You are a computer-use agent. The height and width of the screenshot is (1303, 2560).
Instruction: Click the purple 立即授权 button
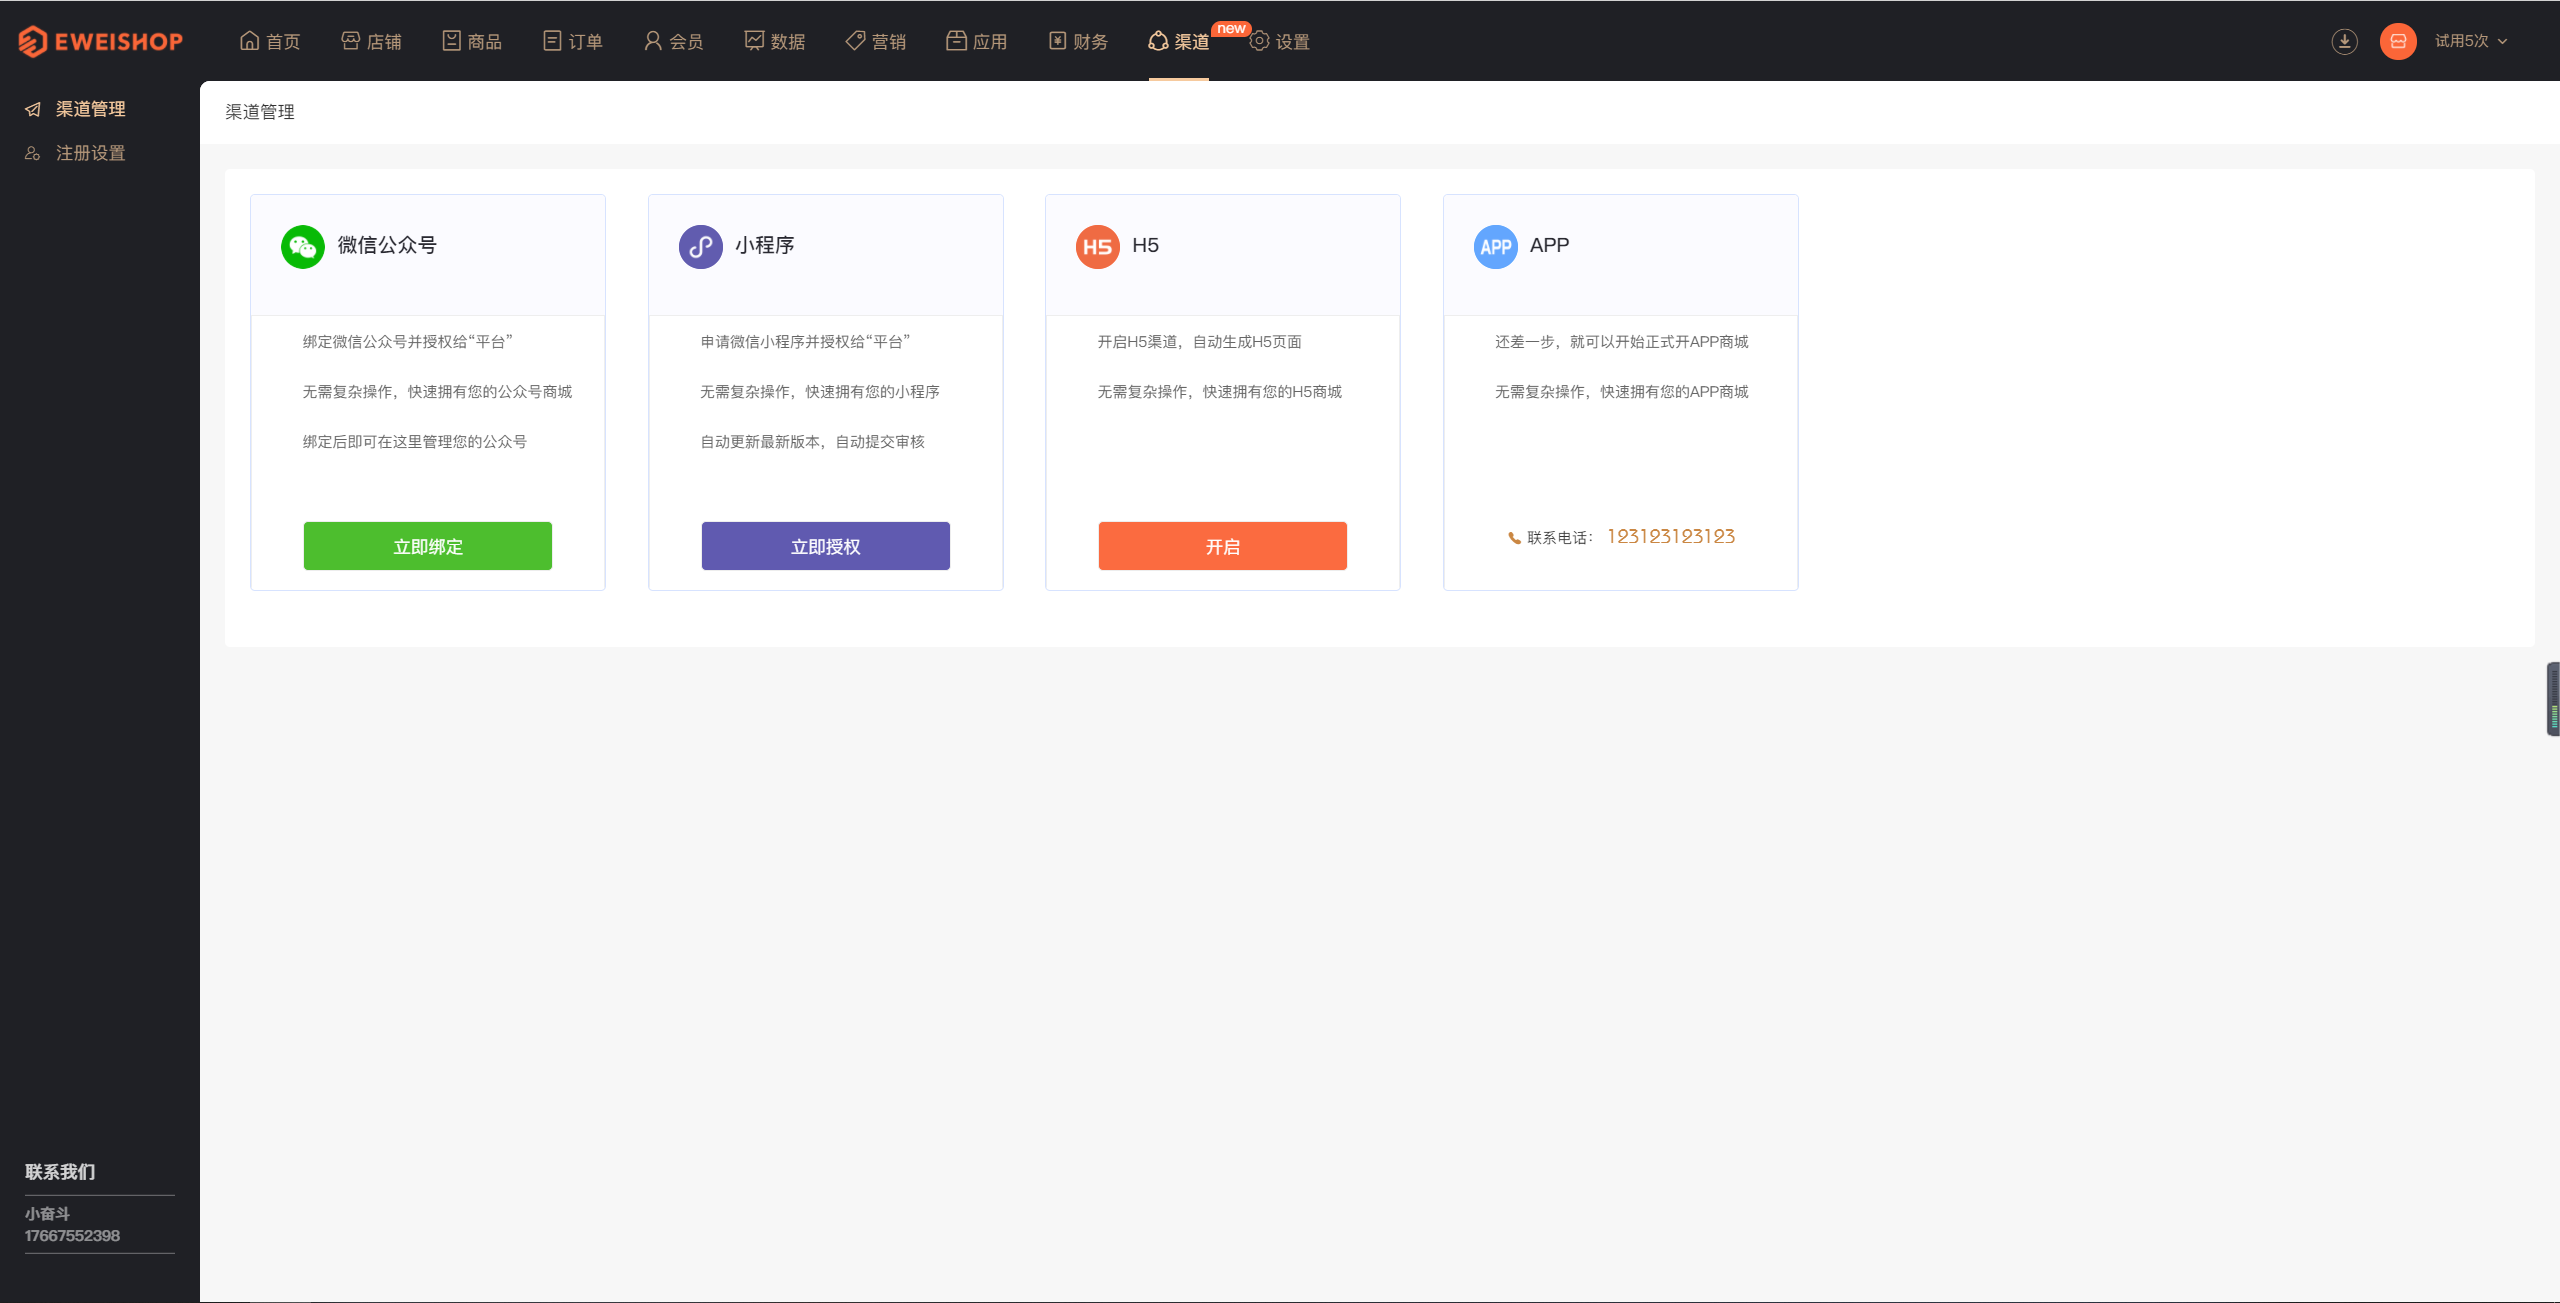pos(826,546)
